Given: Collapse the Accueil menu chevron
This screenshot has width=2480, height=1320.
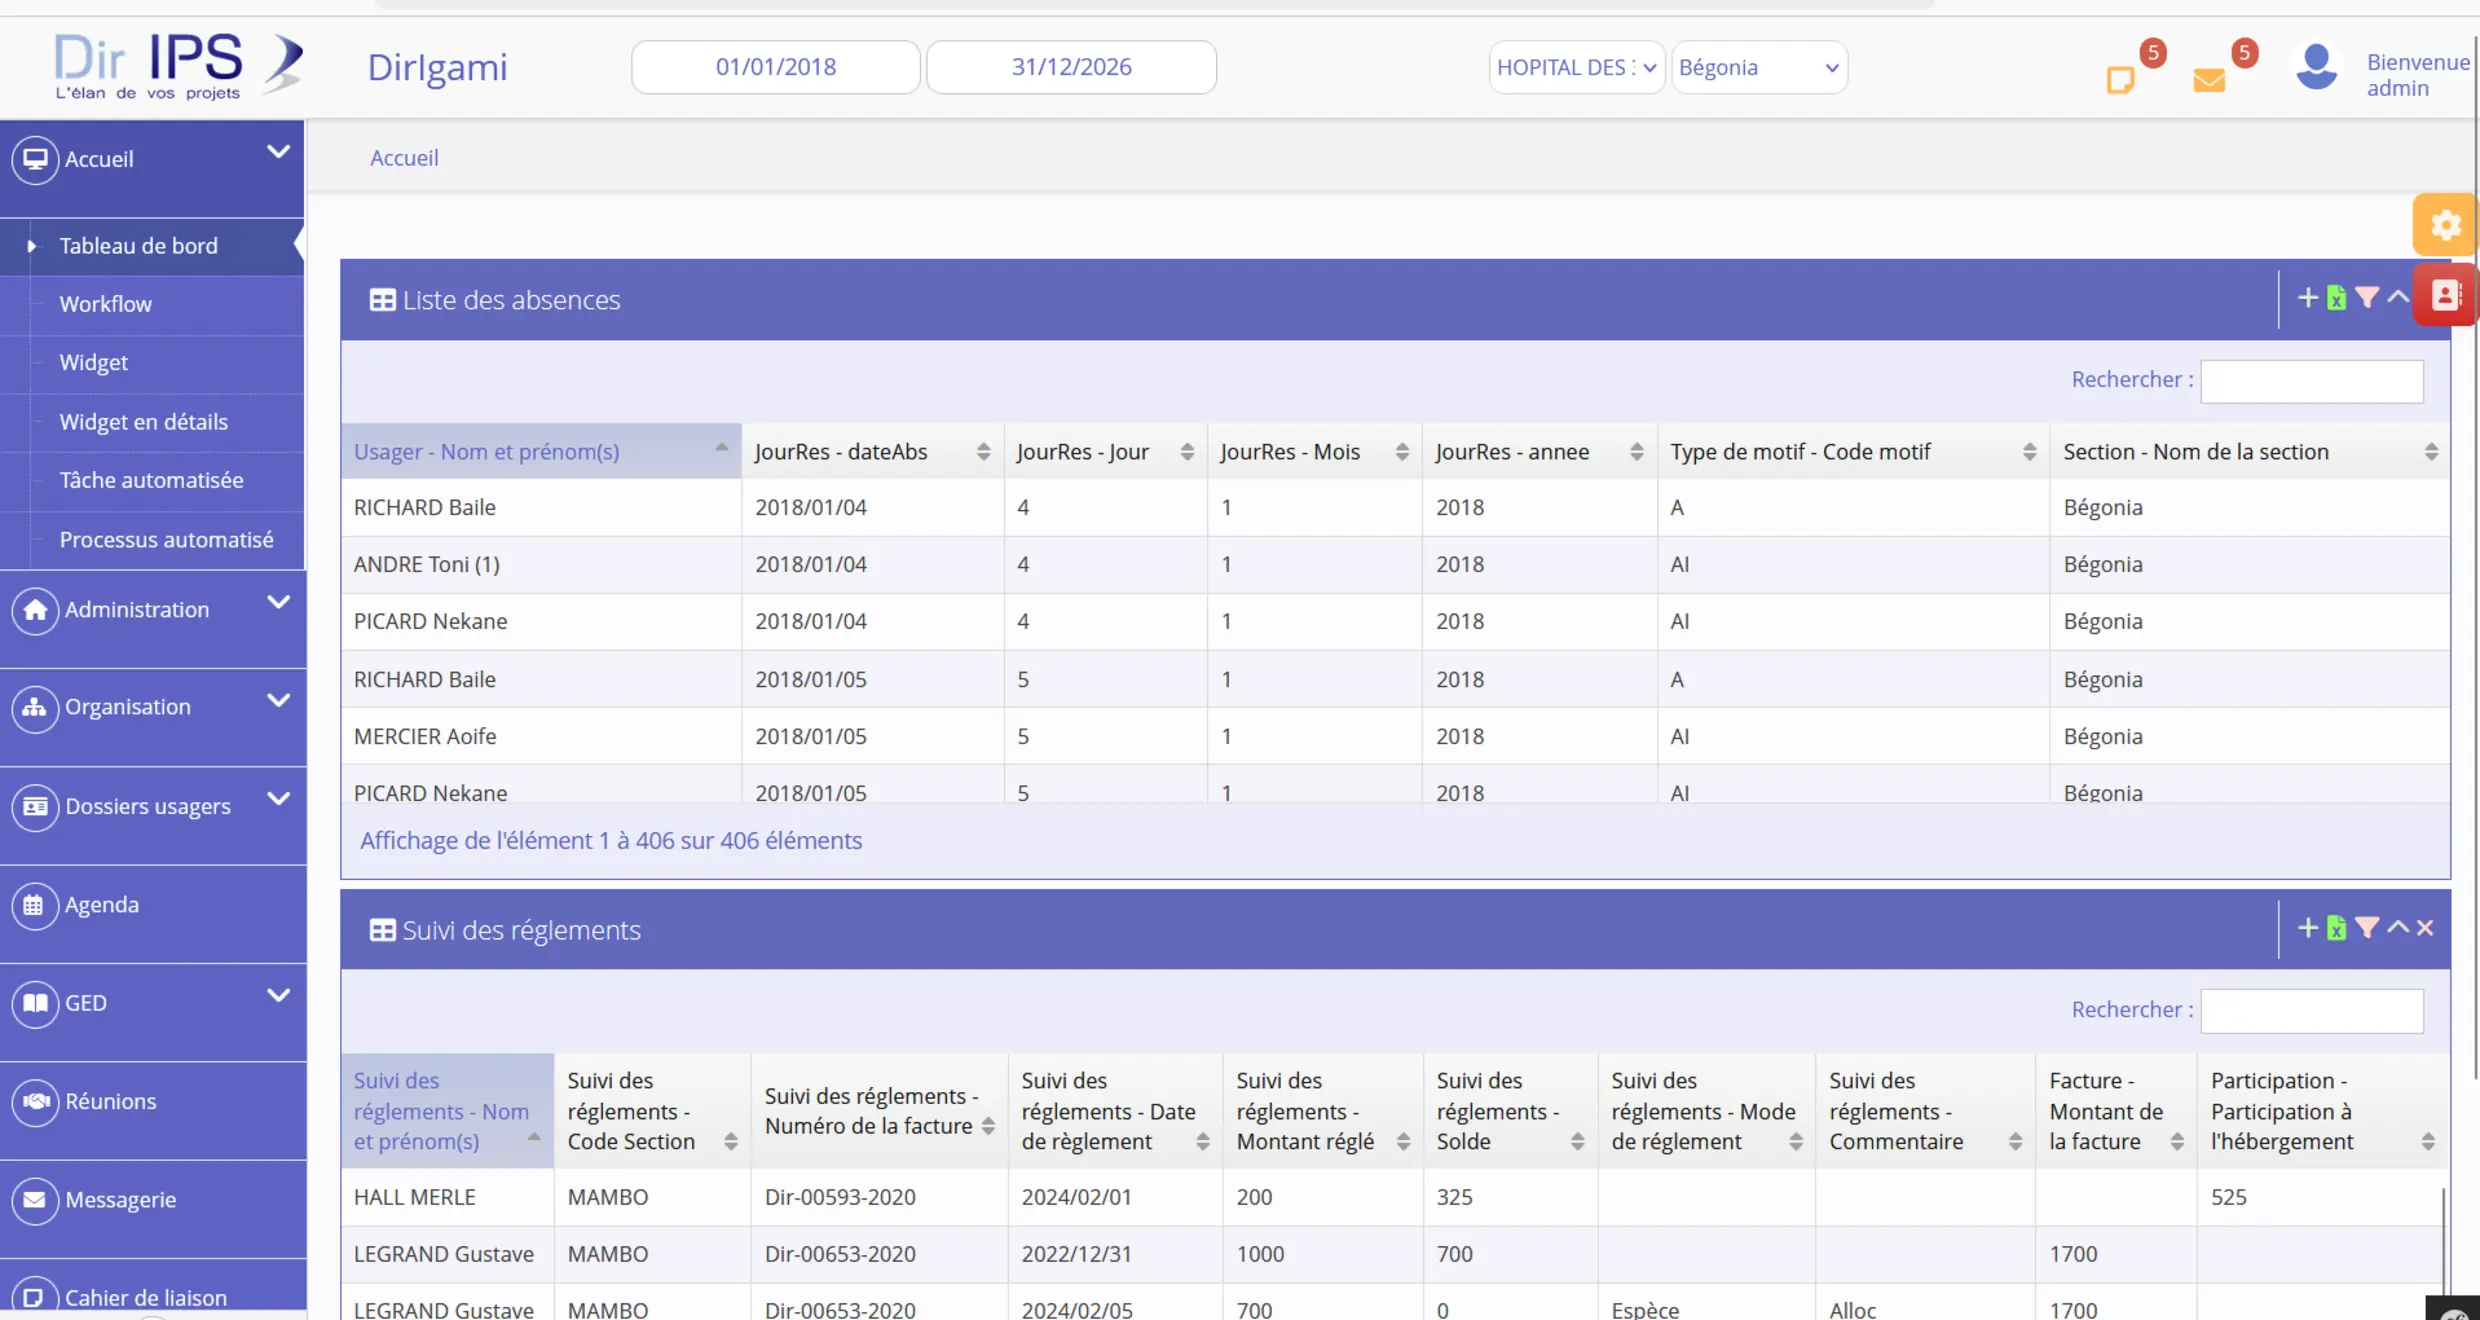Looking at the screenshot, I should (278, 152).
